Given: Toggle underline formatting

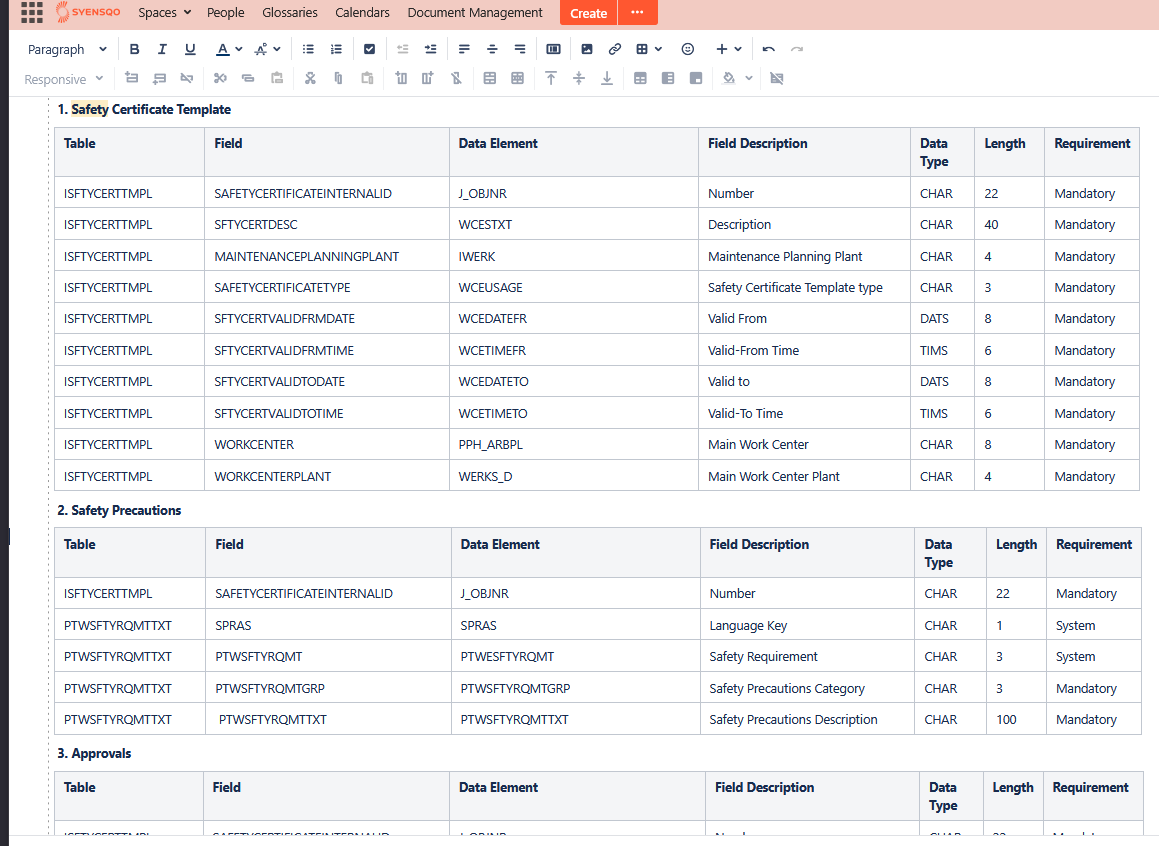Looking at the screenshot, I should (x=190, y=49).
